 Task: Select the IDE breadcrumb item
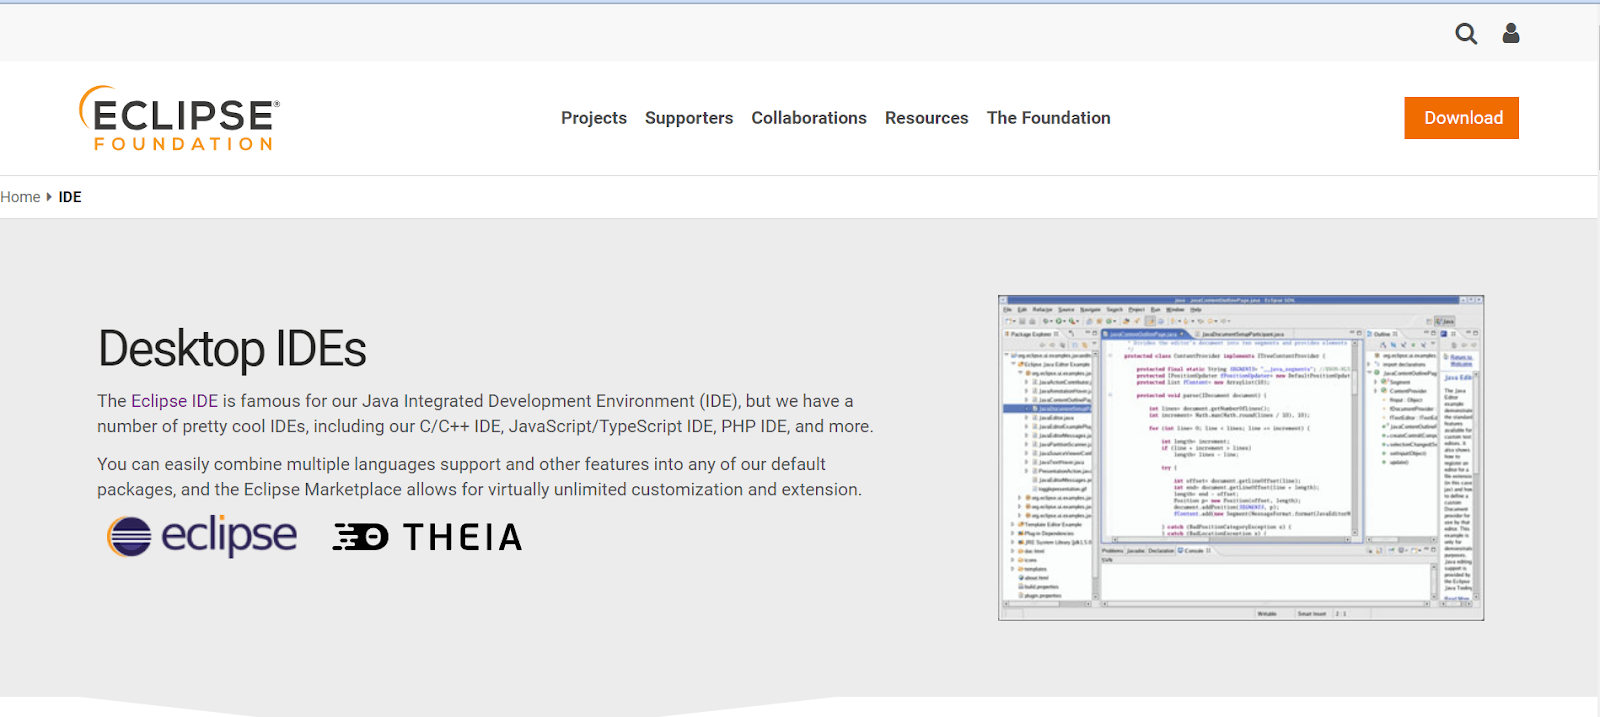point(70,197)
